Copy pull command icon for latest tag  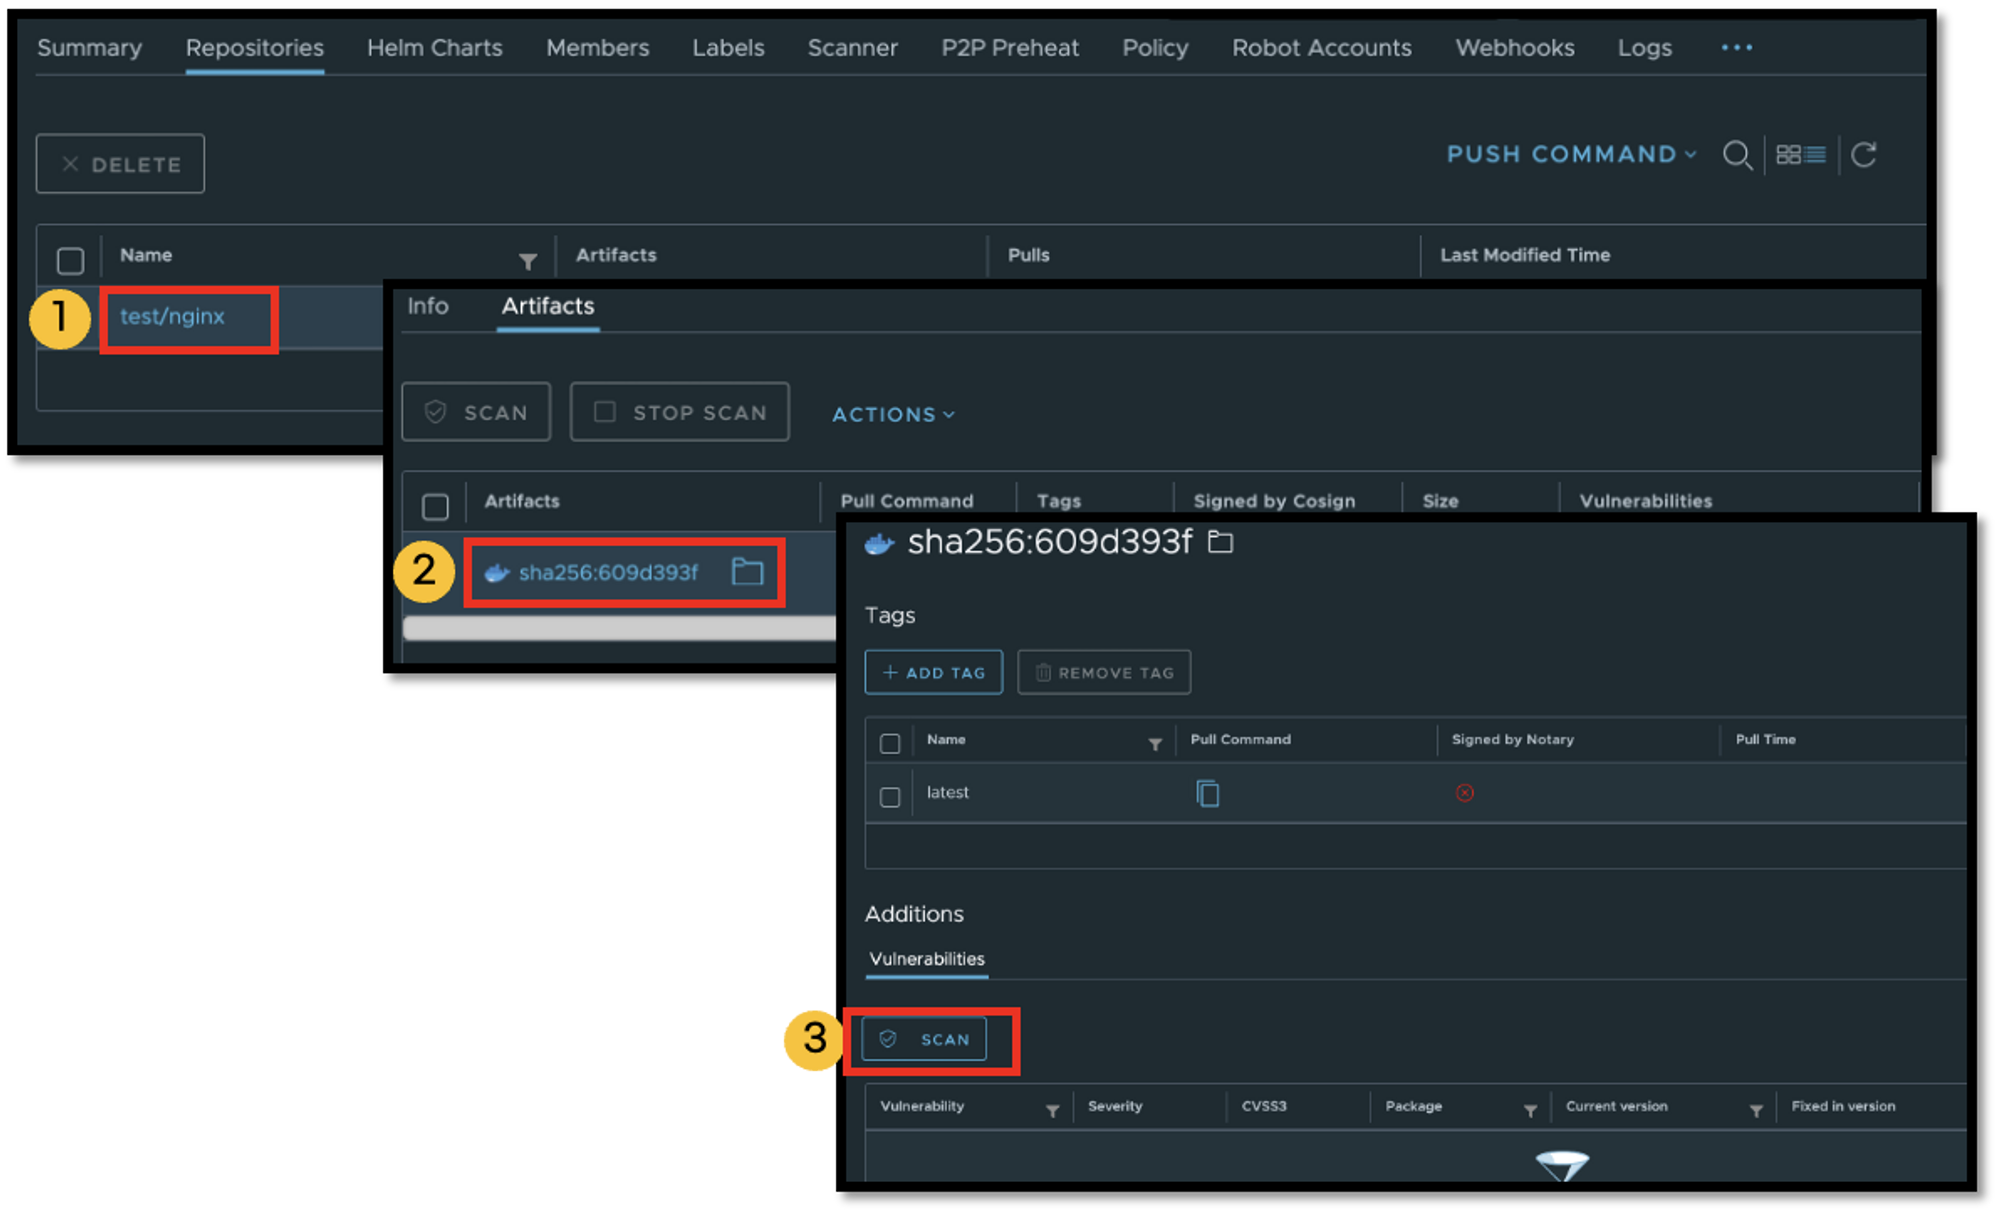point(1207,793)
